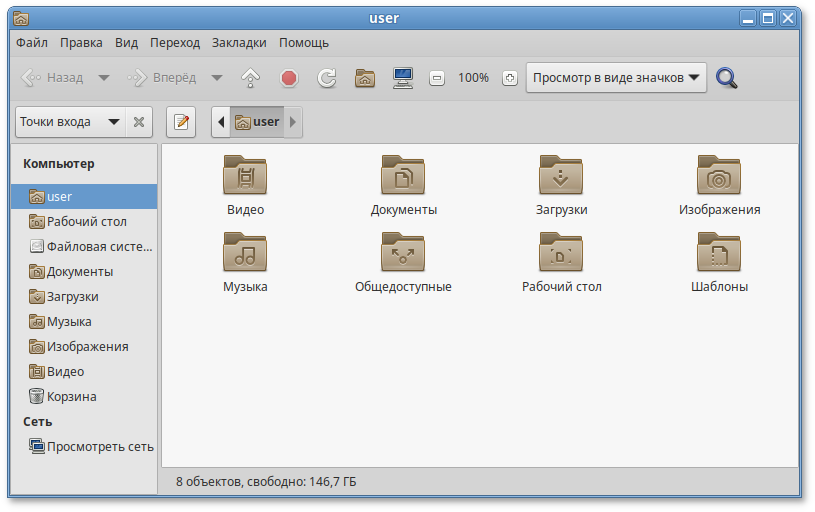Viewport: 815px width, 512px height.
Task: Click the up-to-parent-folder arrow icon
Action: click(250, 78)
